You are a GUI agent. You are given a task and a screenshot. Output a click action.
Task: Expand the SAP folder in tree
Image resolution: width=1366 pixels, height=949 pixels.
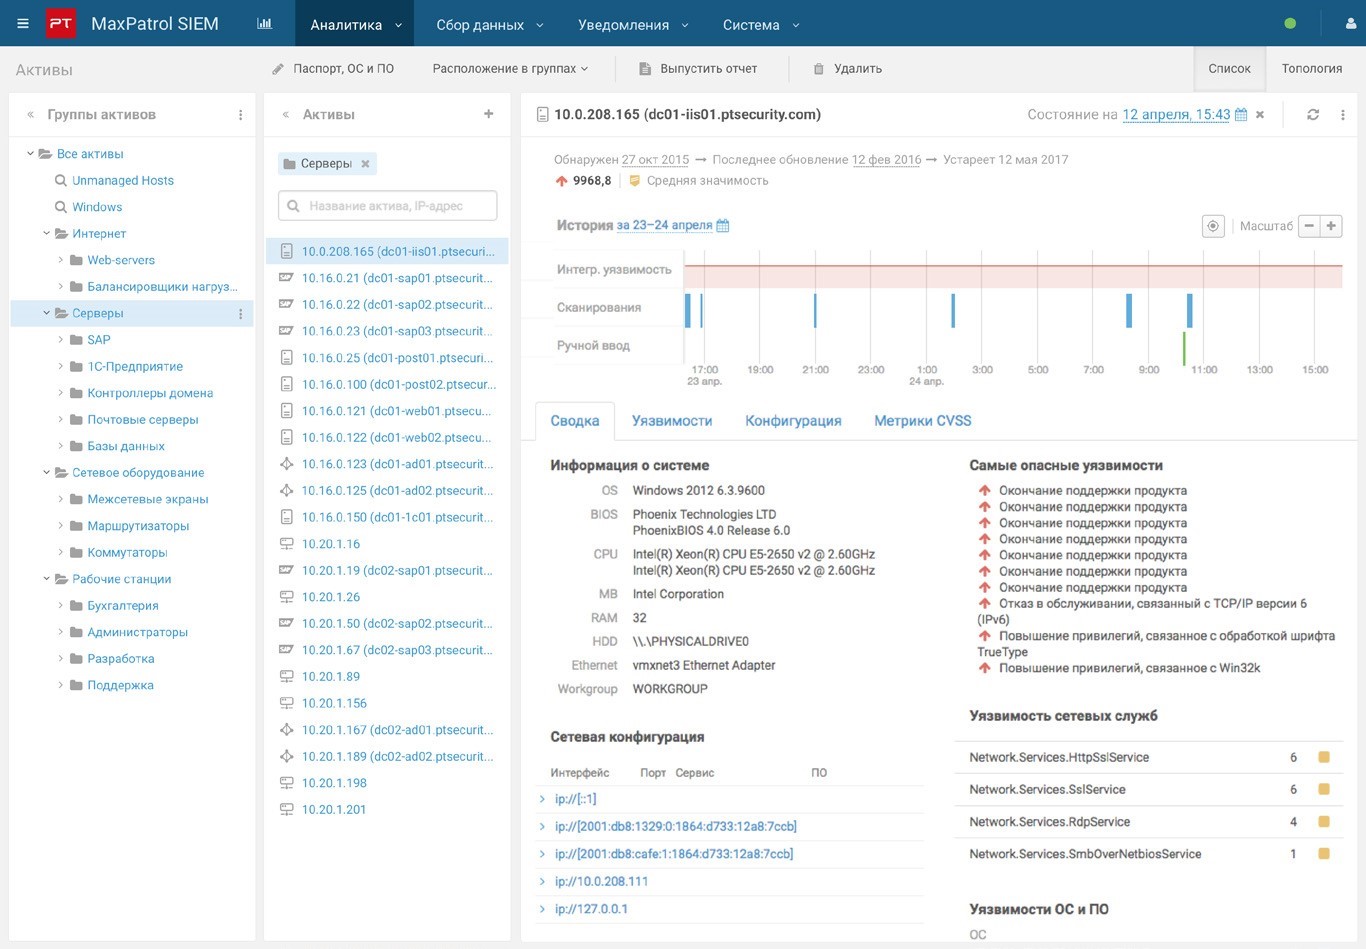pos(61,340)
